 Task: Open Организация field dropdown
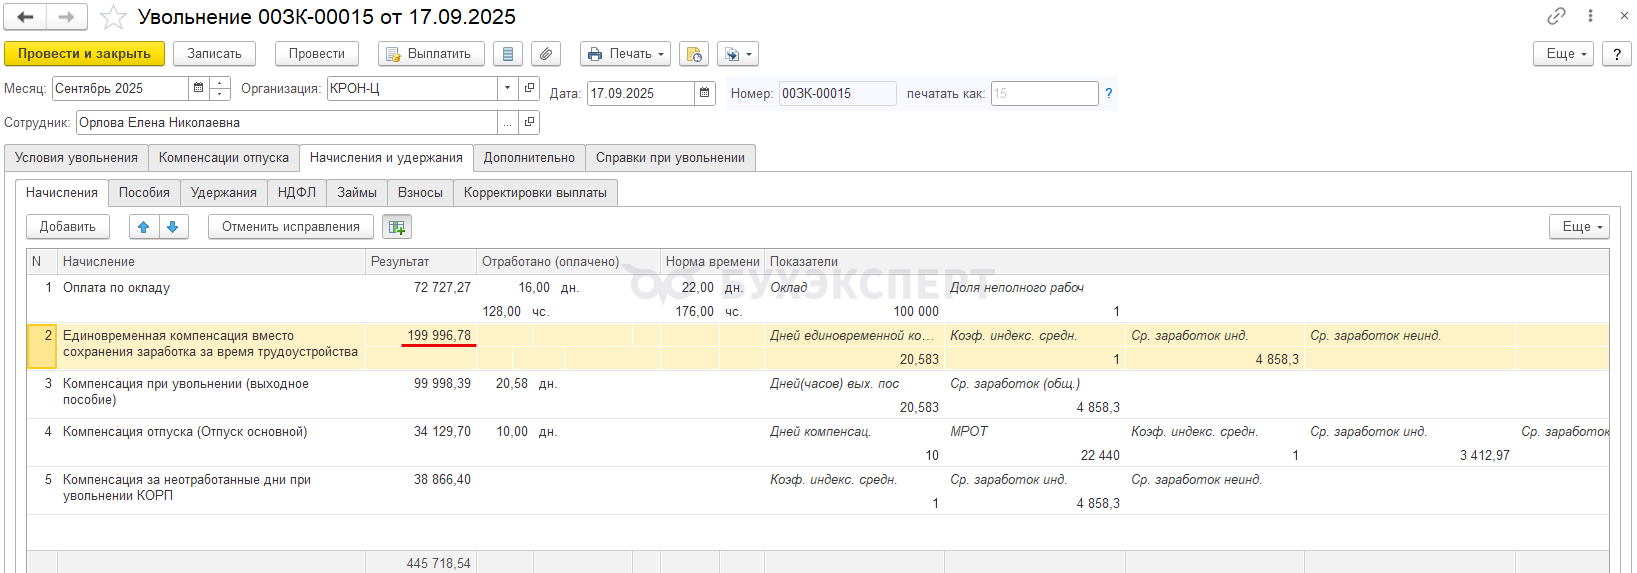pyautogui.click(x=507, y=88)
